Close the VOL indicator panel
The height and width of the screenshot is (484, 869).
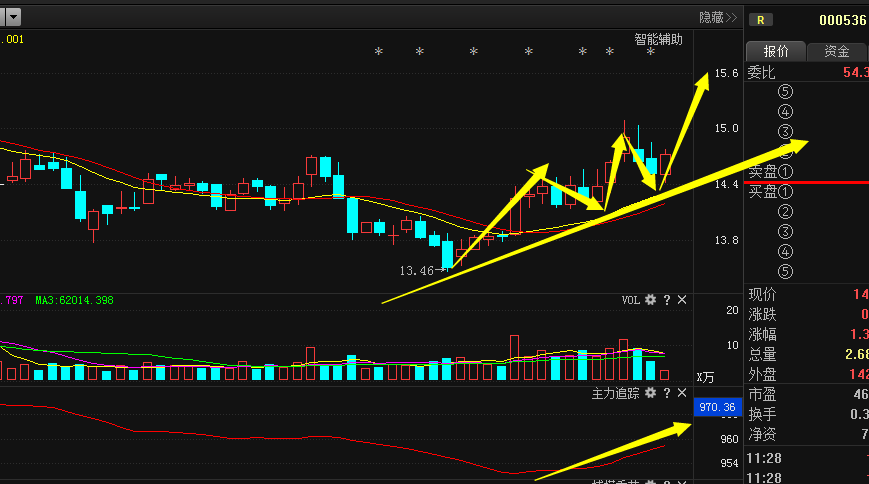[682, 300]
